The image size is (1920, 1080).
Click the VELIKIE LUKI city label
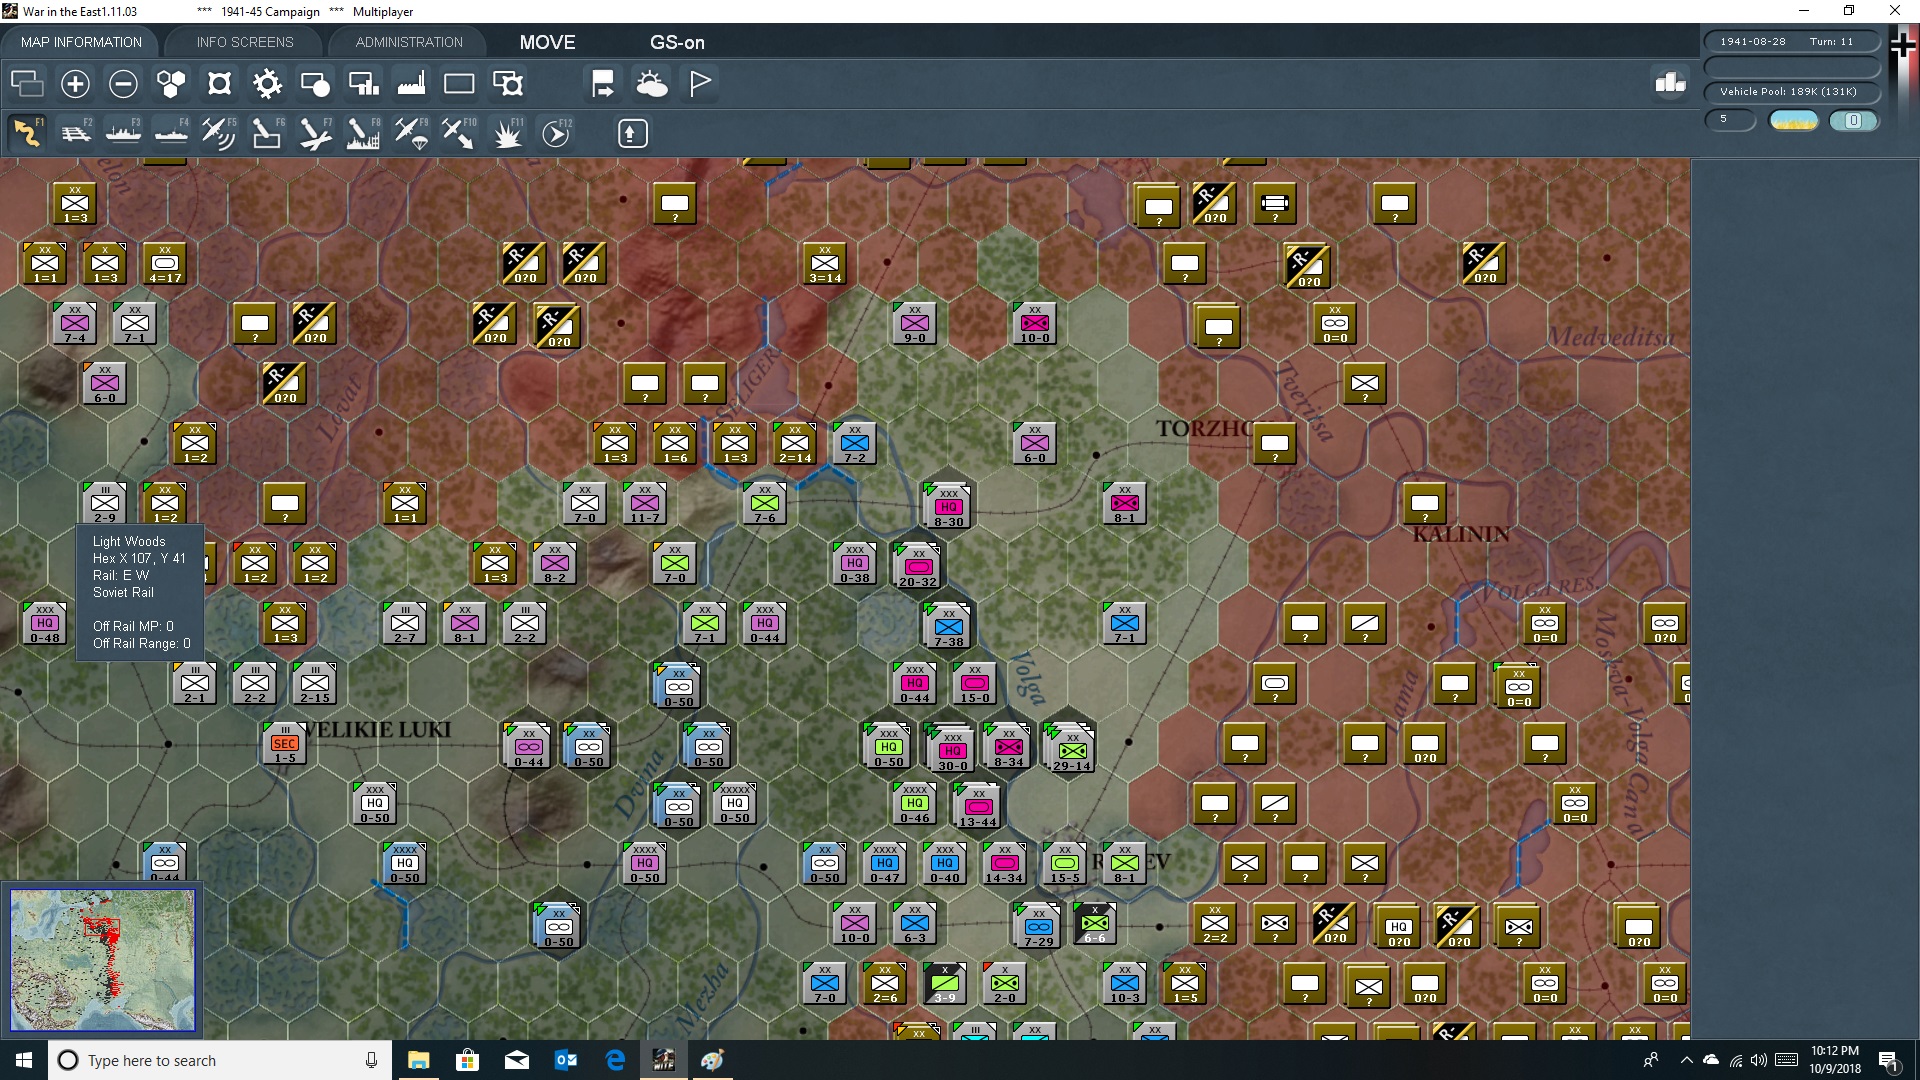pos(377,730)
